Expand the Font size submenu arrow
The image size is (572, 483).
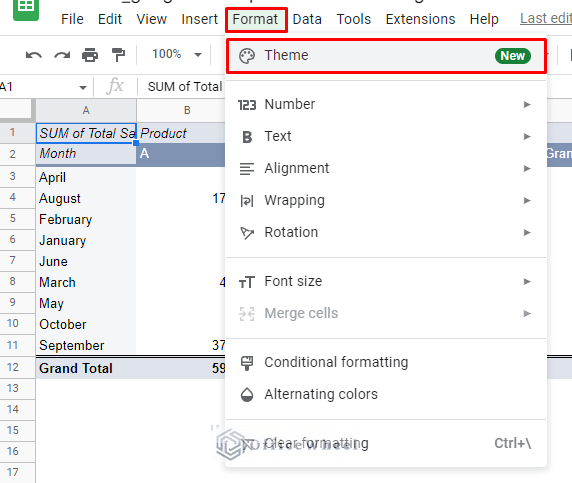point(527,281)
